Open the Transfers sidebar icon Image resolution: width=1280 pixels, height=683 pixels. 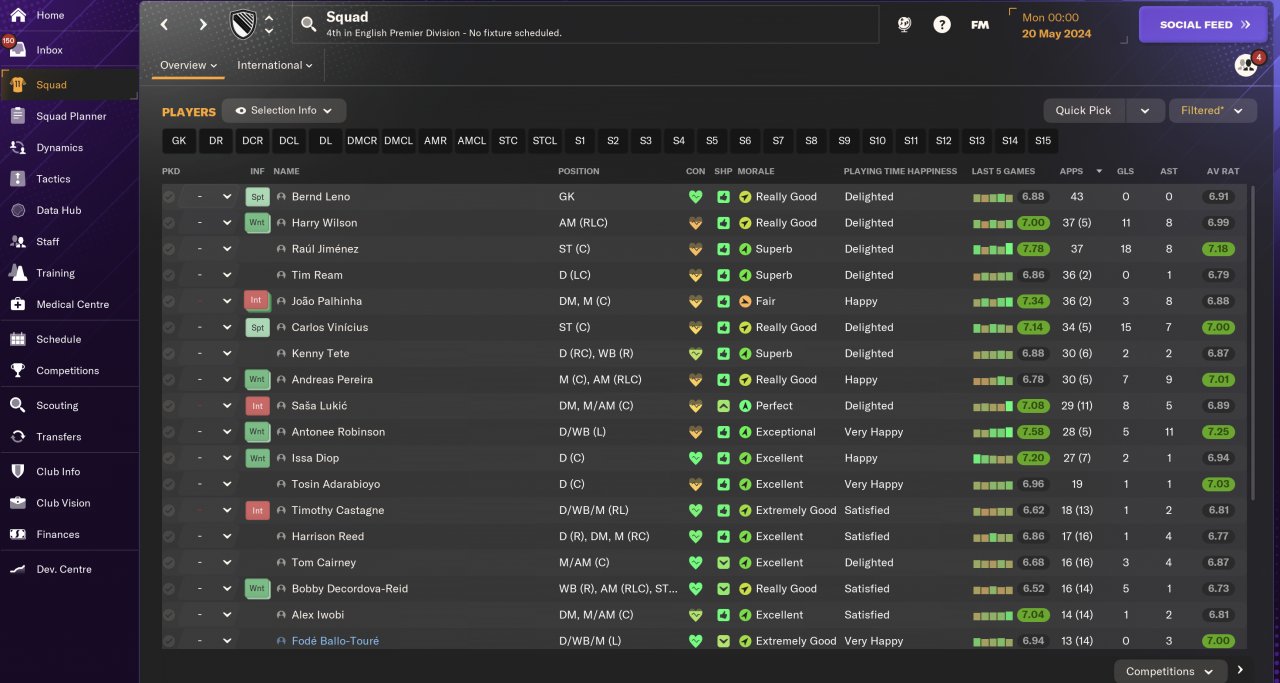point(17,436)
